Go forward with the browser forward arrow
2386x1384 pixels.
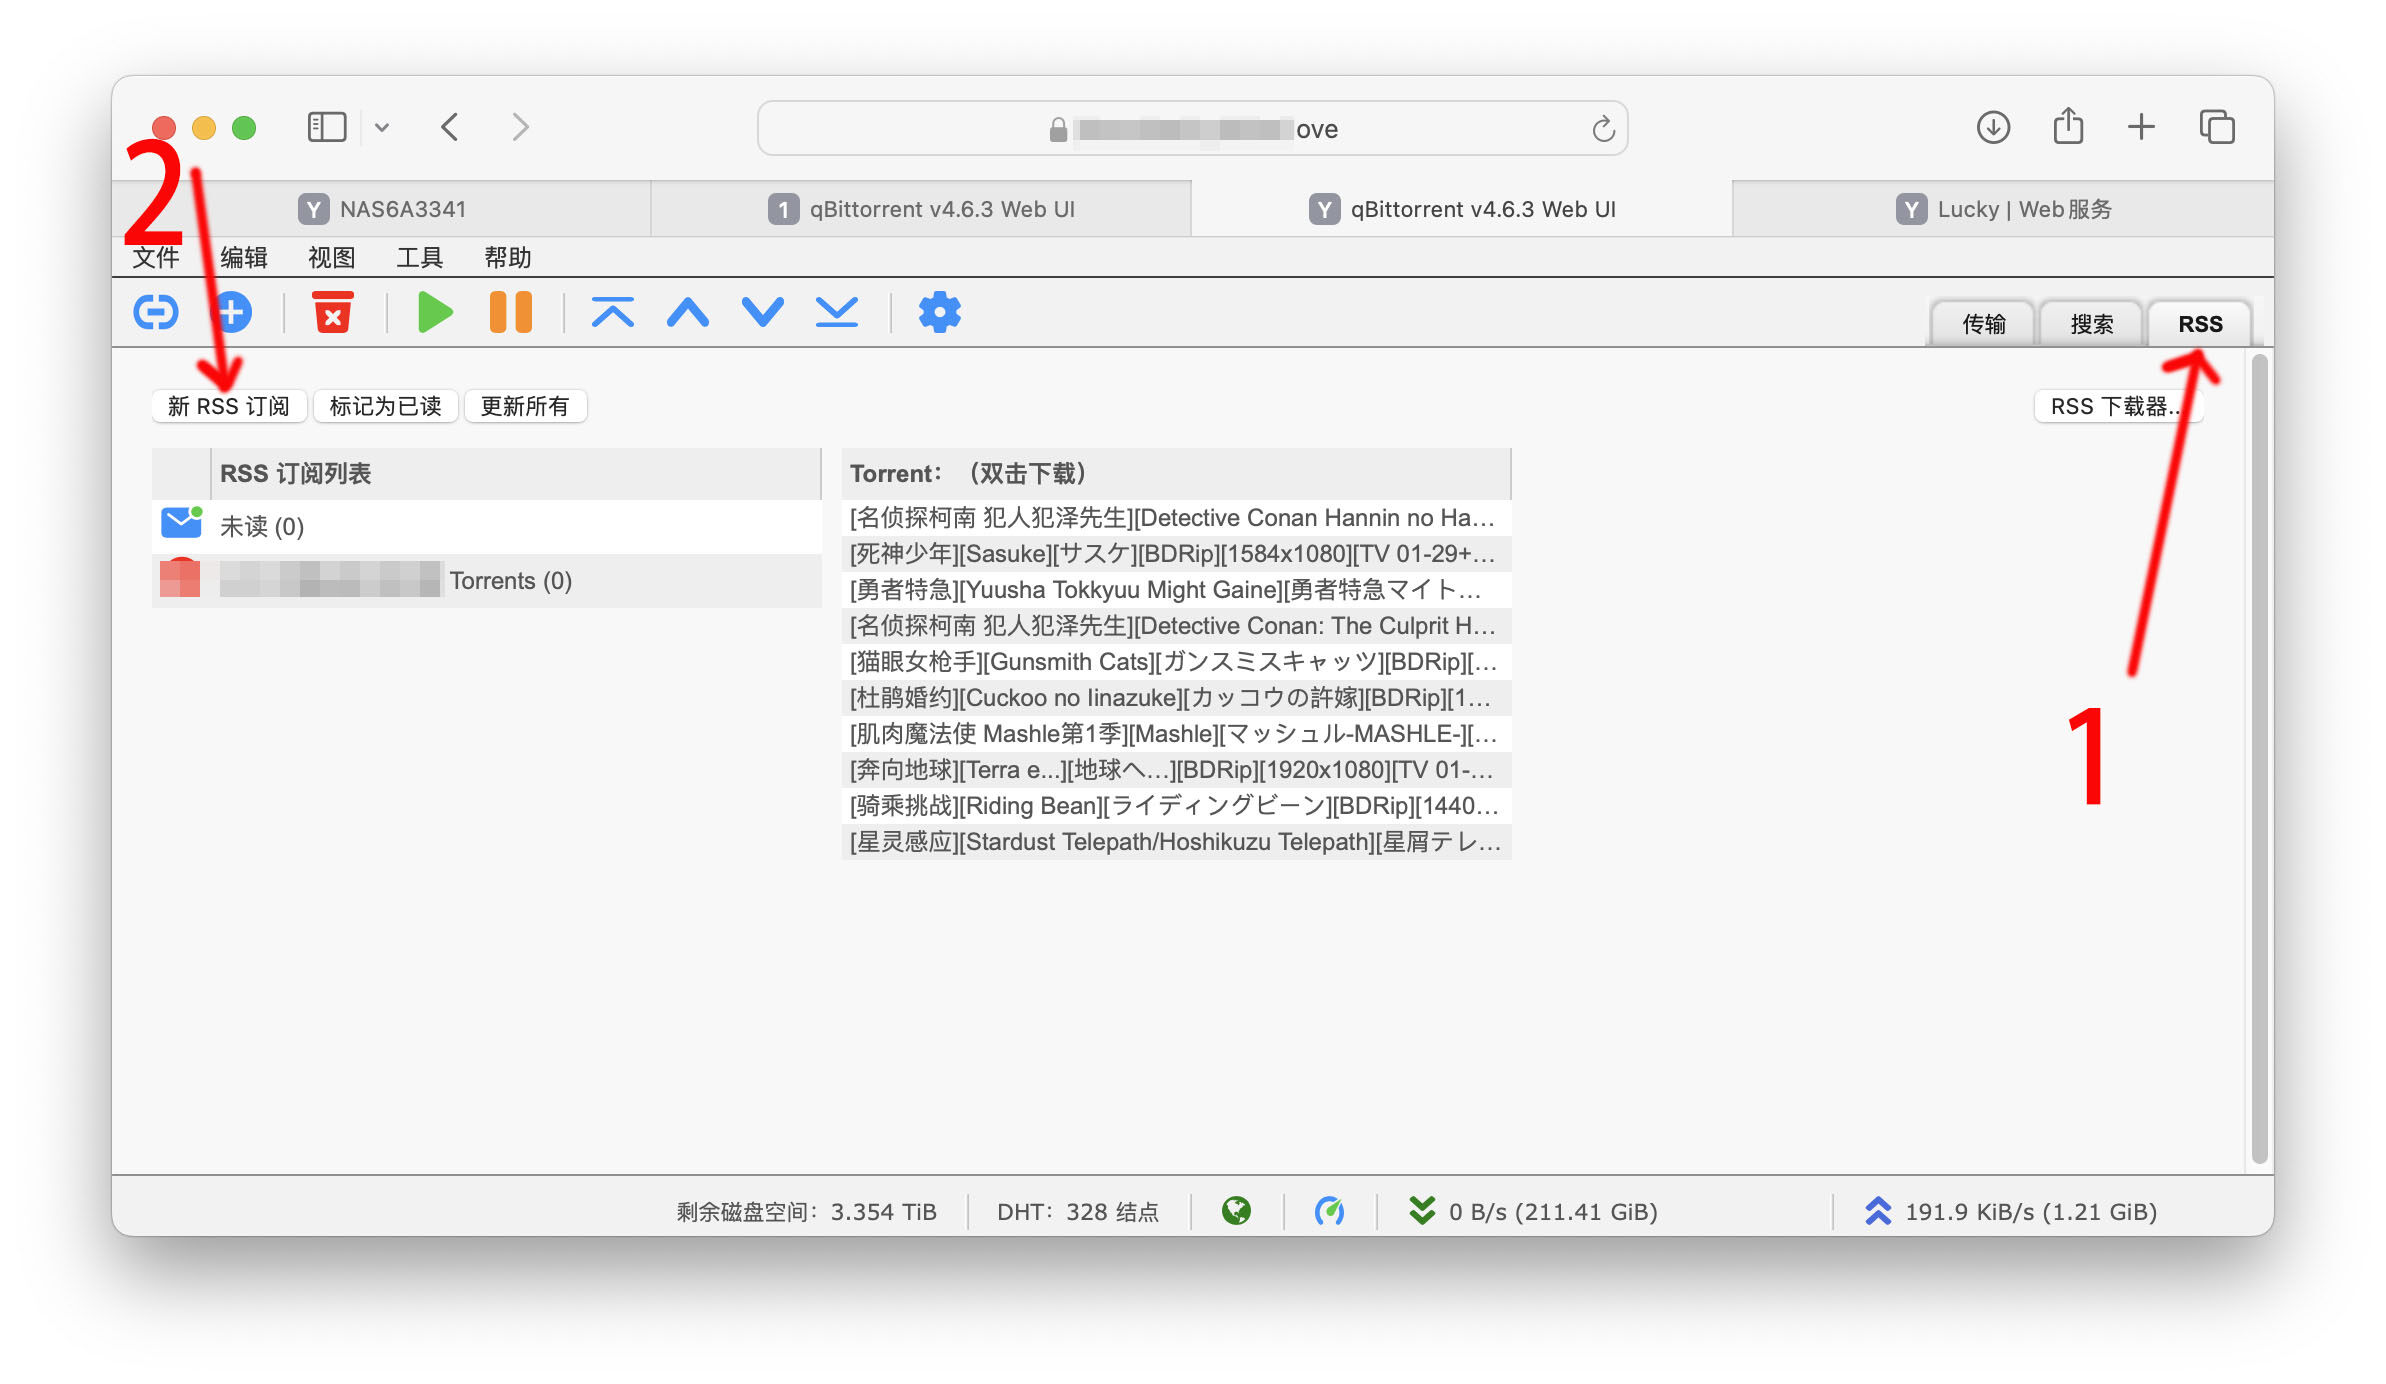click(x=520, y=127)
